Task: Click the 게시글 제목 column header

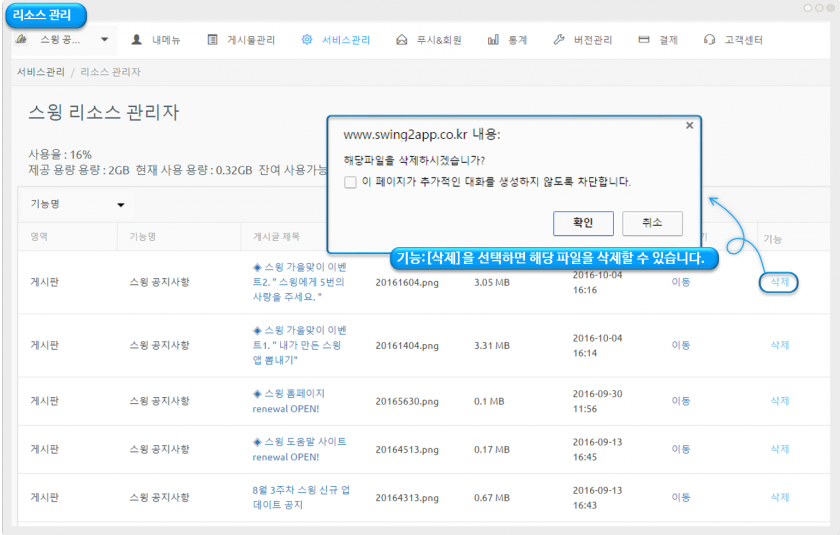Action: (x=276, y=237)
